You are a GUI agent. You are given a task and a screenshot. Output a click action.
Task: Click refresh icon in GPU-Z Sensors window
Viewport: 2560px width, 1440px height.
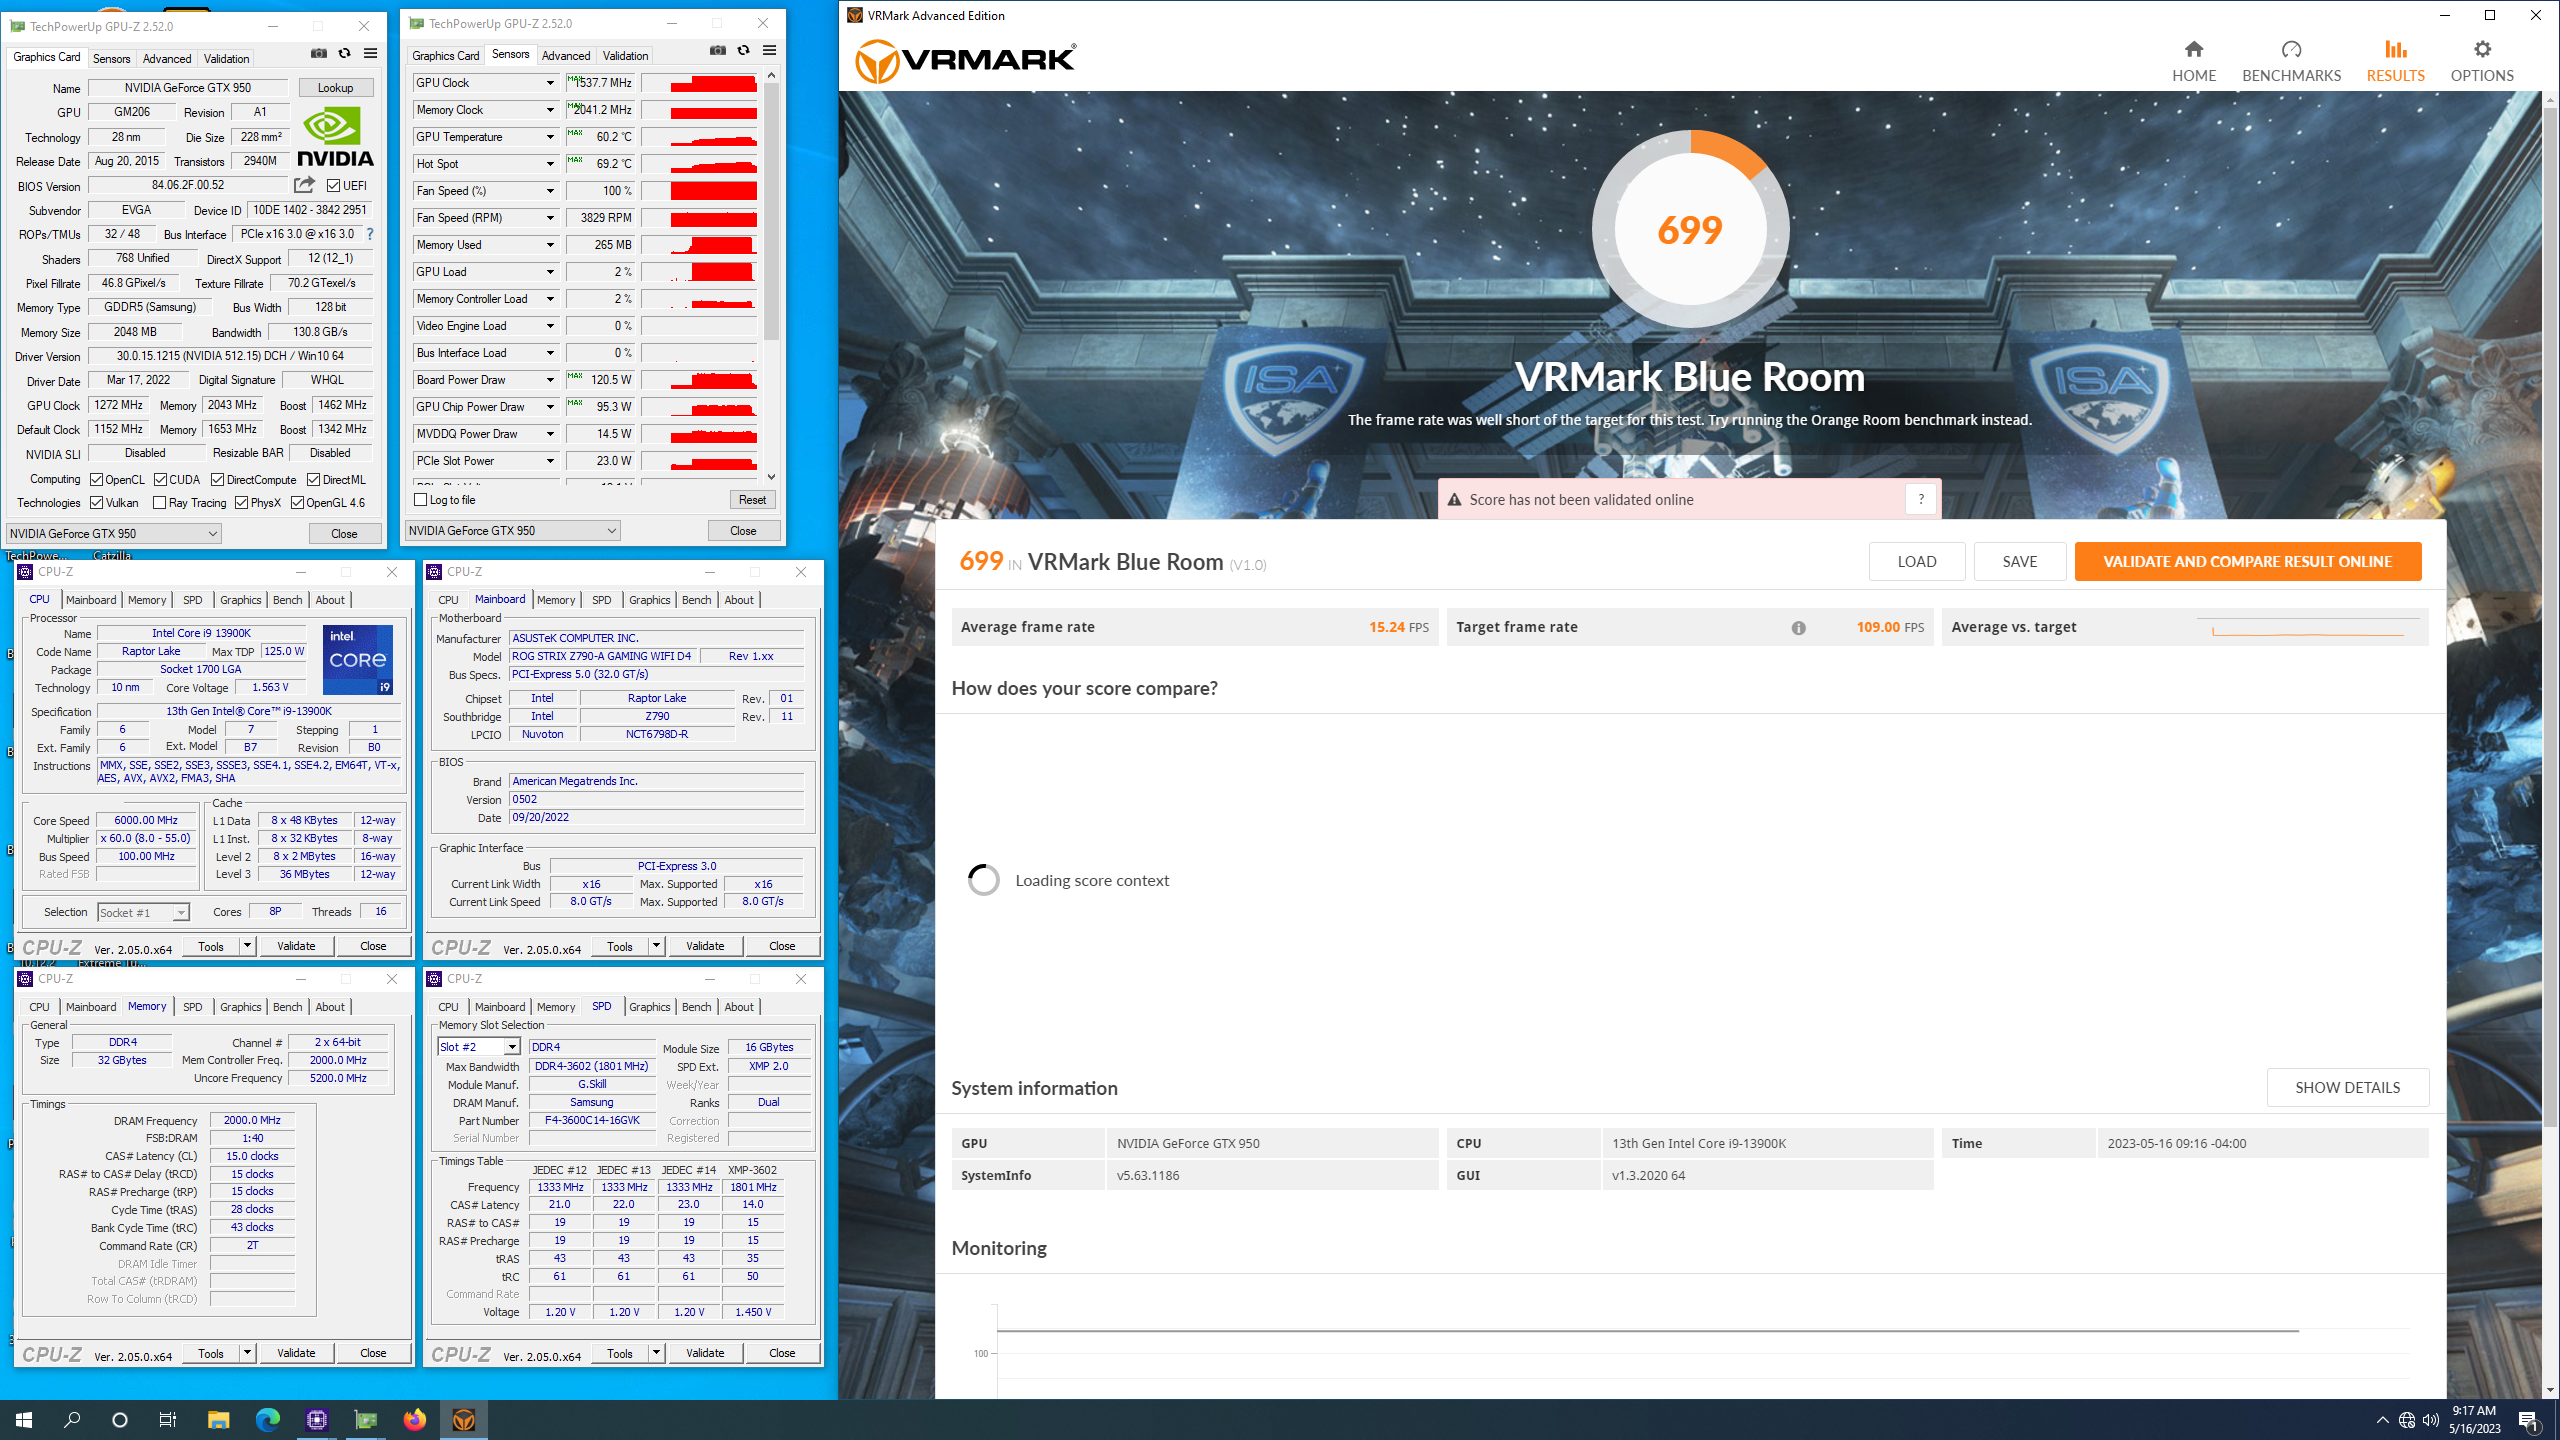(743, 50)
